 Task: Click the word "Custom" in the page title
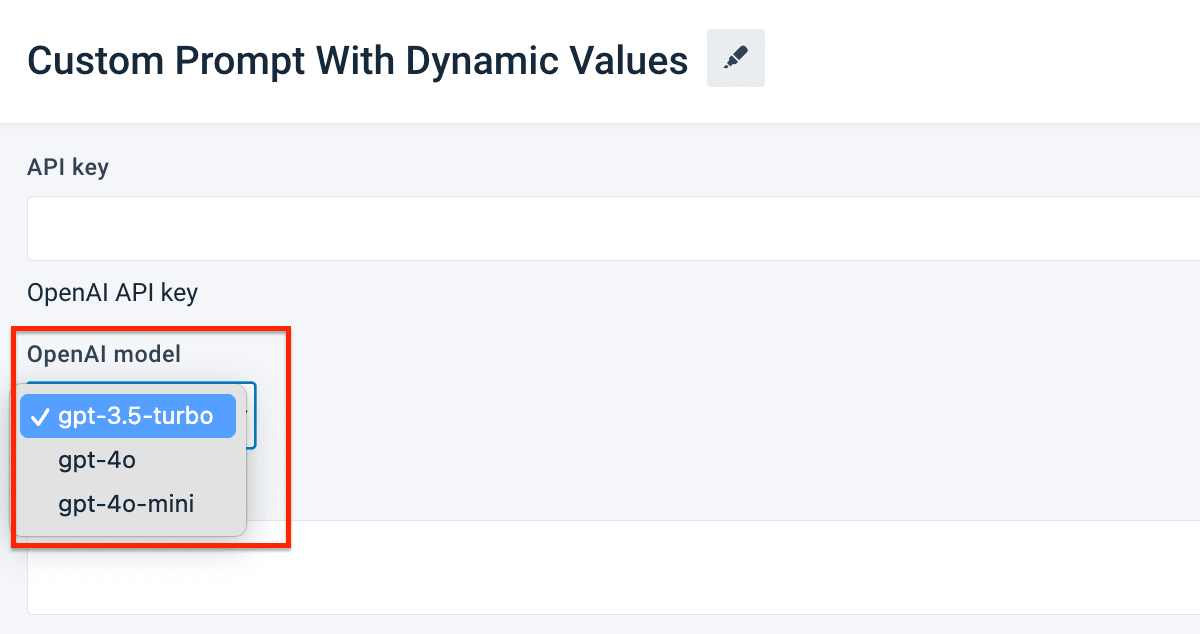(x=96, y=61)
